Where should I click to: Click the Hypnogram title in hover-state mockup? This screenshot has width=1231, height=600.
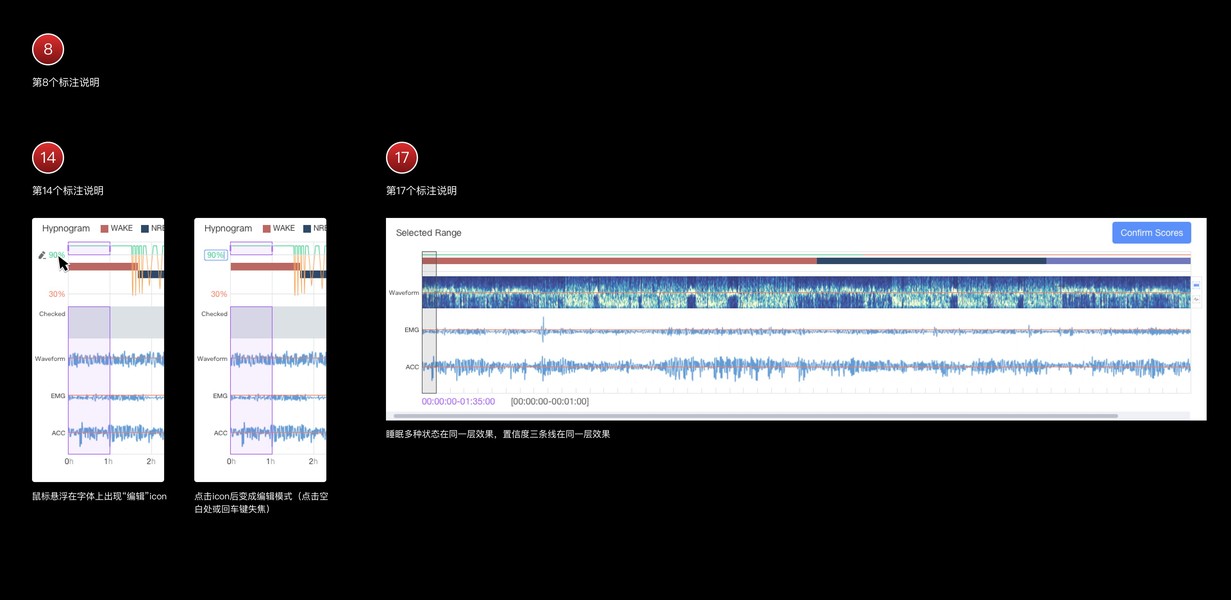[x=66, y=228]
